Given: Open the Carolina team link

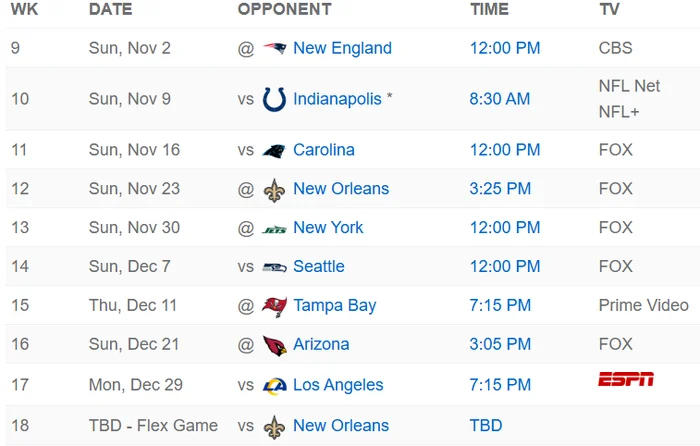Looking at the screenshot, I should 323,150.
